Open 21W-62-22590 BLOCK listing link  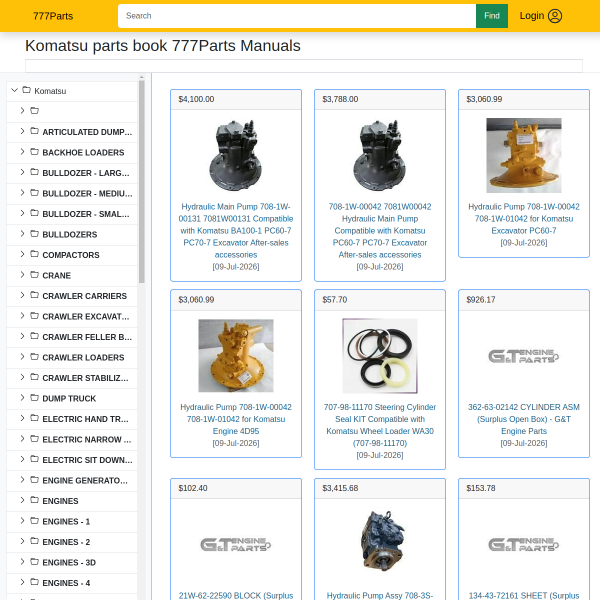point(236,595)
